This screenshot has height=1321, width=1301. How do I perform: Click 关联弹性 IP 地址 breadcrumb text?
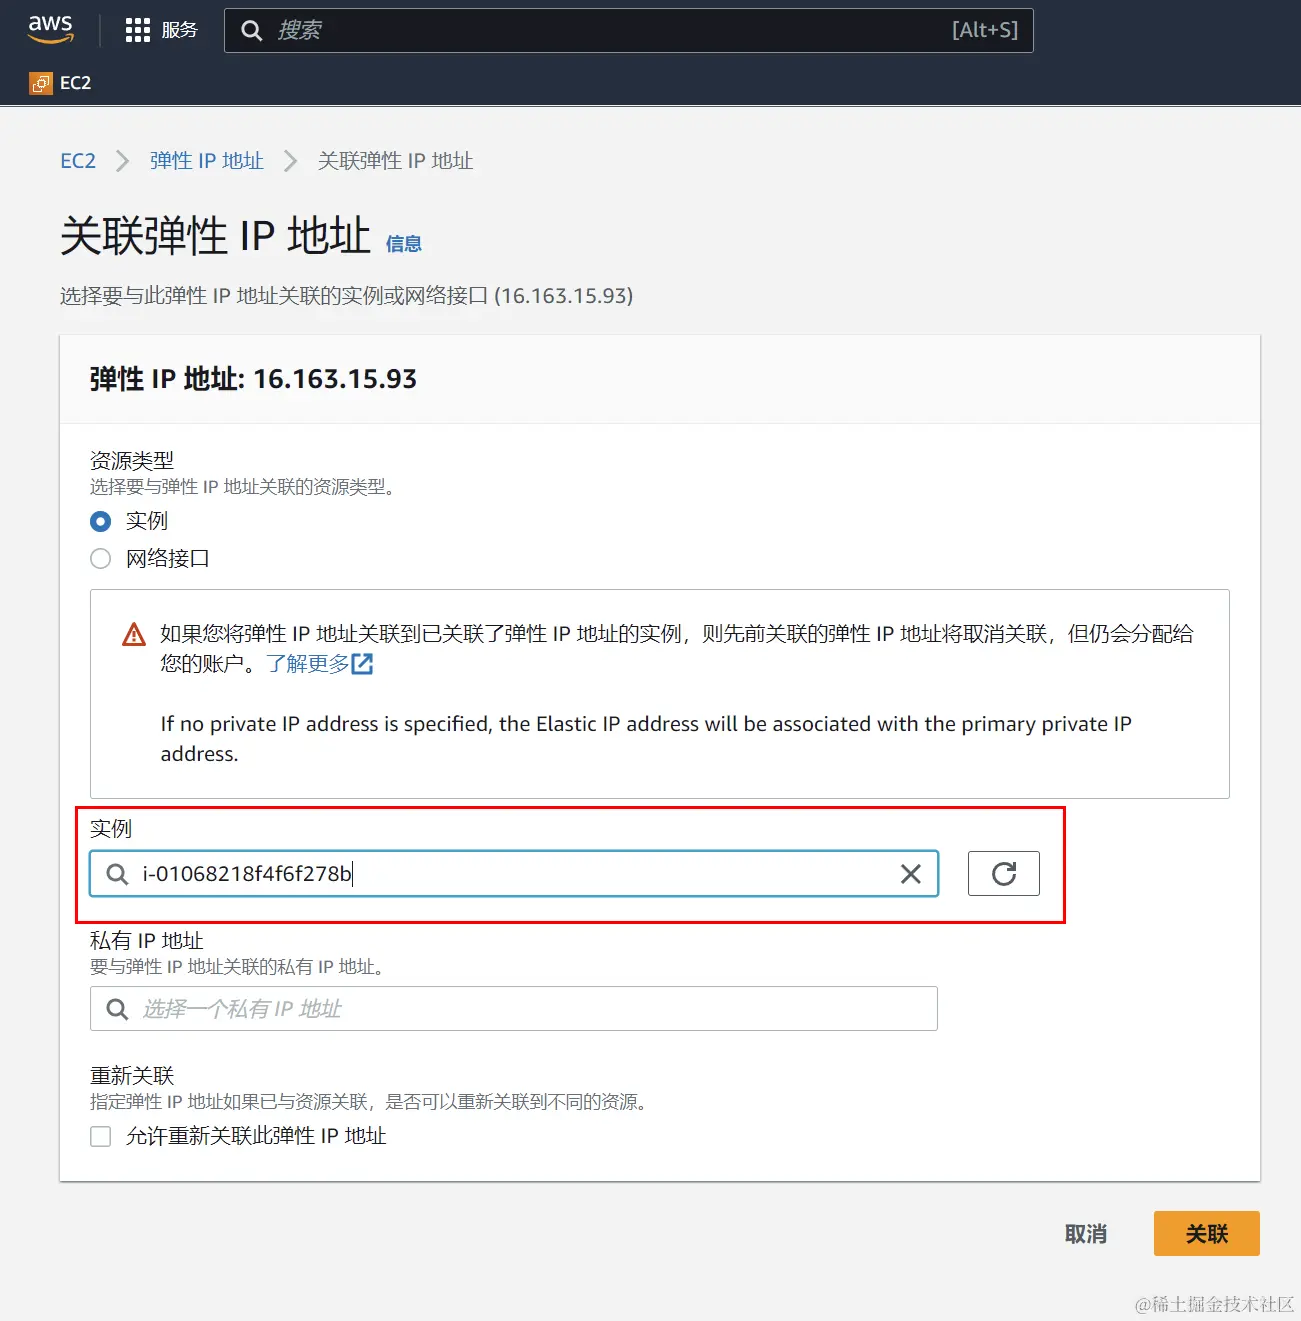[396, 161]
